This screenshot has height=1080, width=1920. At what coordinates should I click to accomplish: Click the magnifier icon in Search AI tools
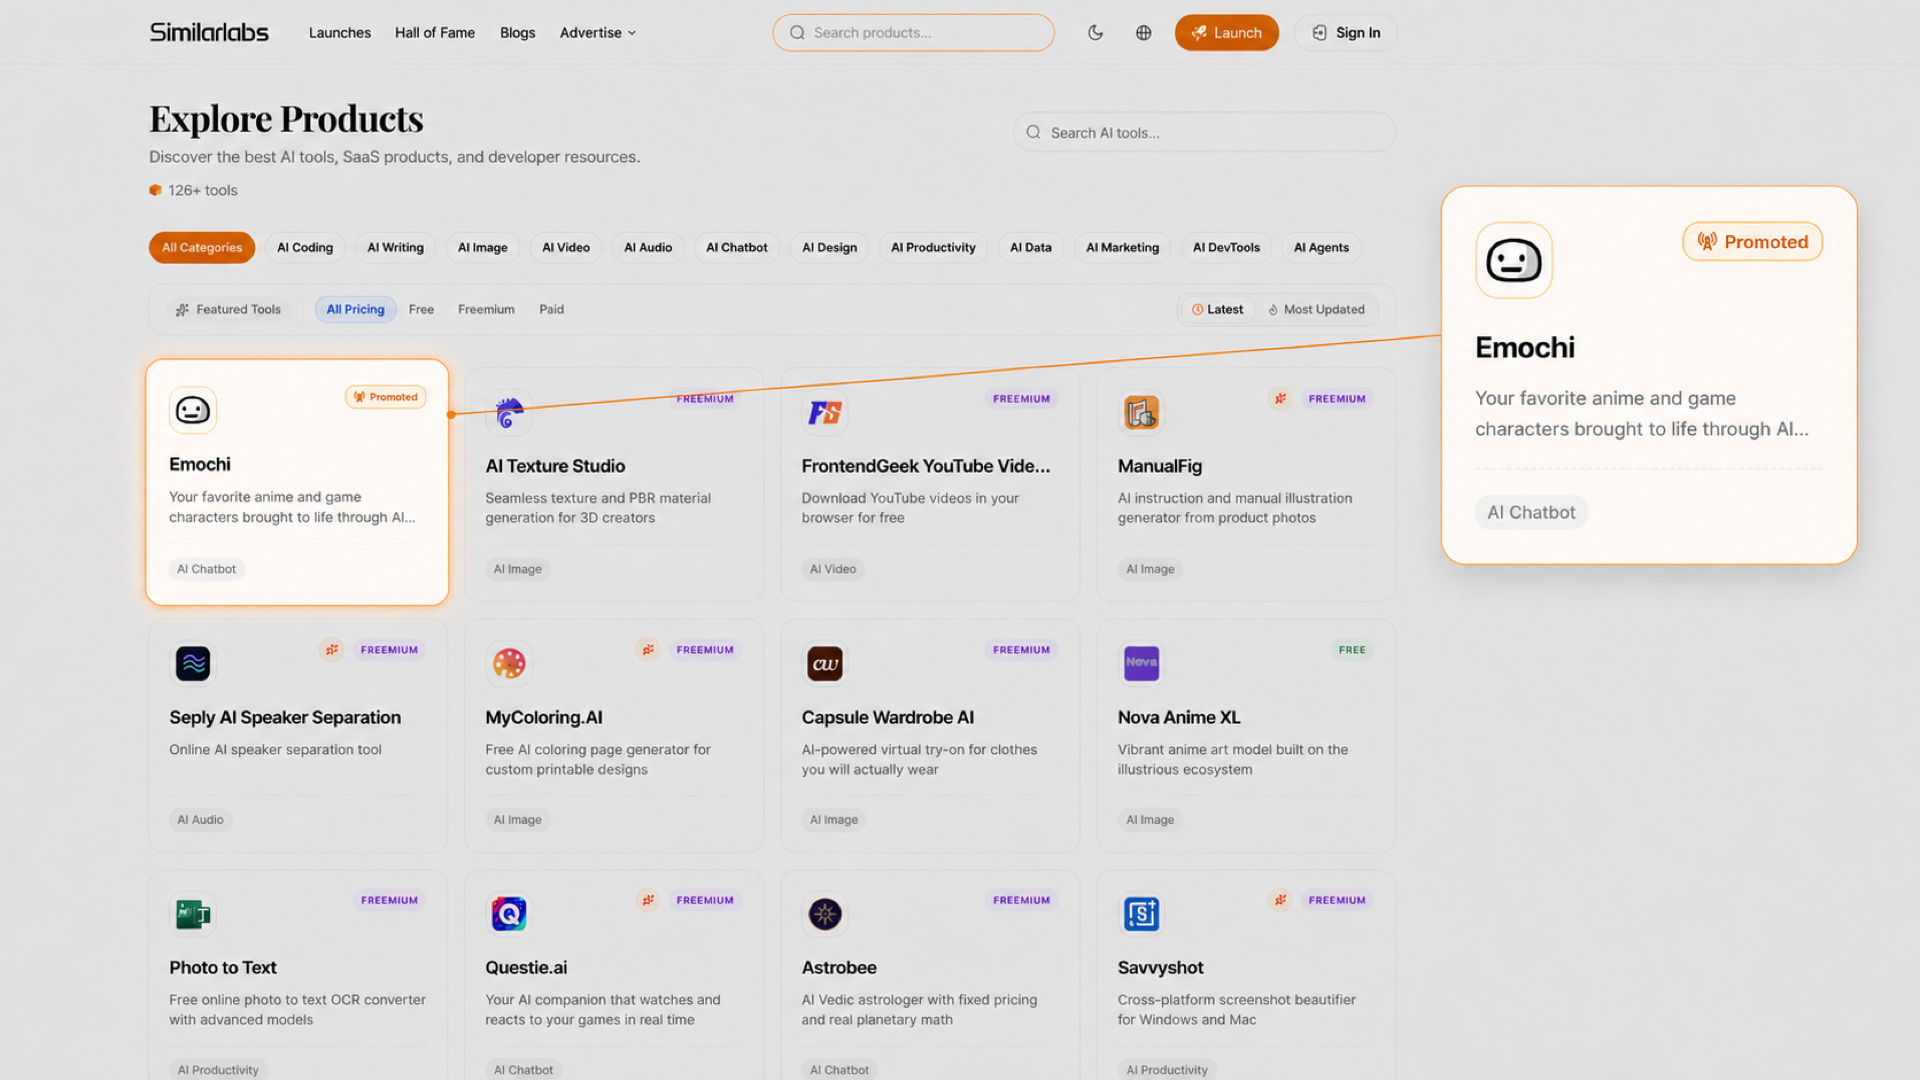tap(1033, 132)
